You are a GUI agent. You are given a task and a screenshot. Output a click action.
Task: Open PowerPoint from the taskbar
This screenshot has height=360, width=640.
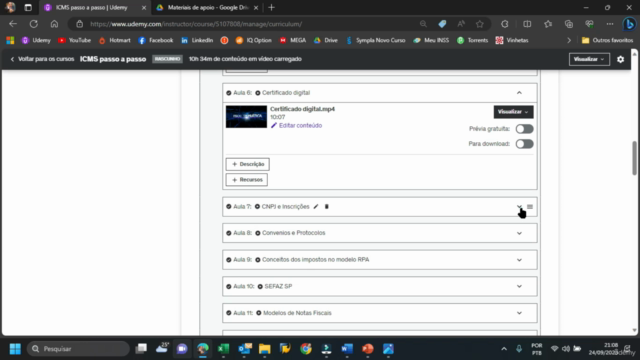[x=367, y=349]
